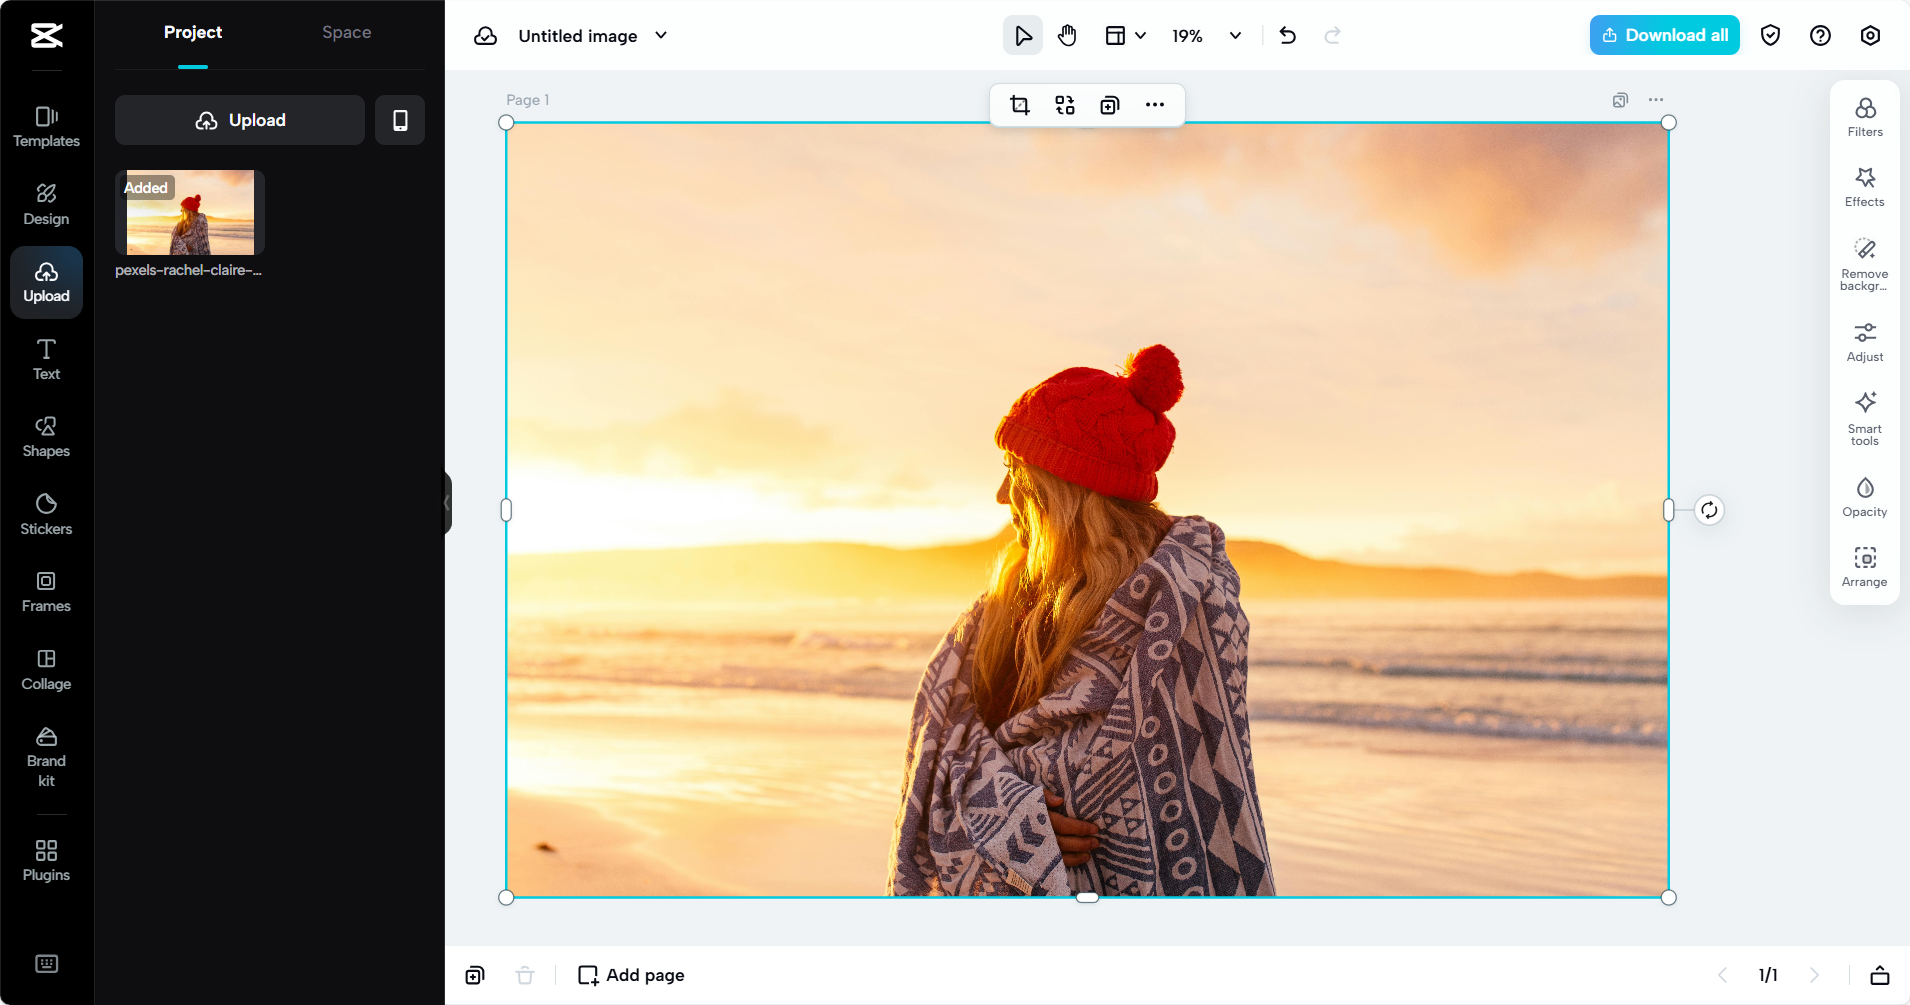Switch to the Space tab
This screenshot has width=1910, height=1005.
[x=346, y=32]
